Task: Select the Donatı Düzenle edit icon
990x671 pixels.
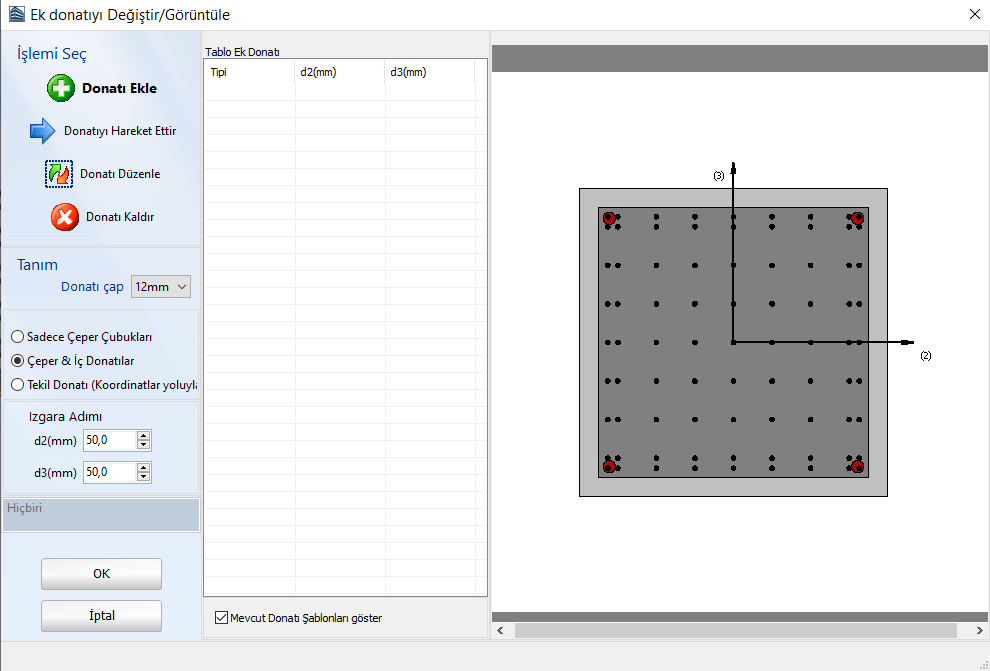Action: coord(59,173)
